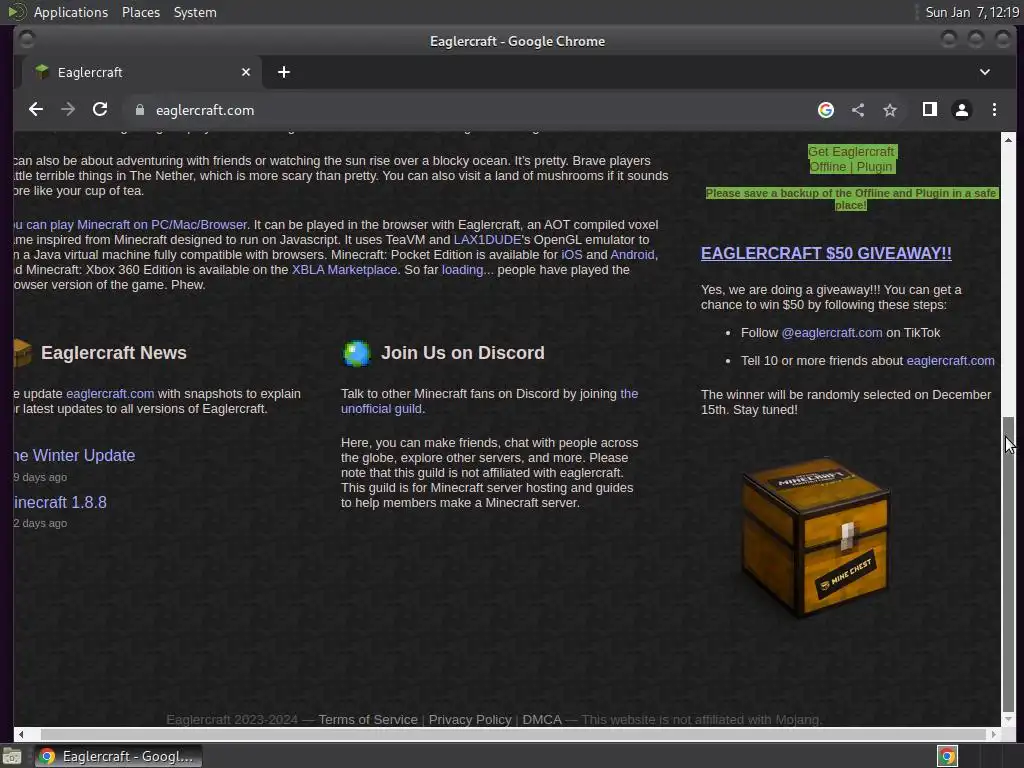Click the globe icon beside Join Us on Discord
1024x768 pixels.
coord(357,353)
